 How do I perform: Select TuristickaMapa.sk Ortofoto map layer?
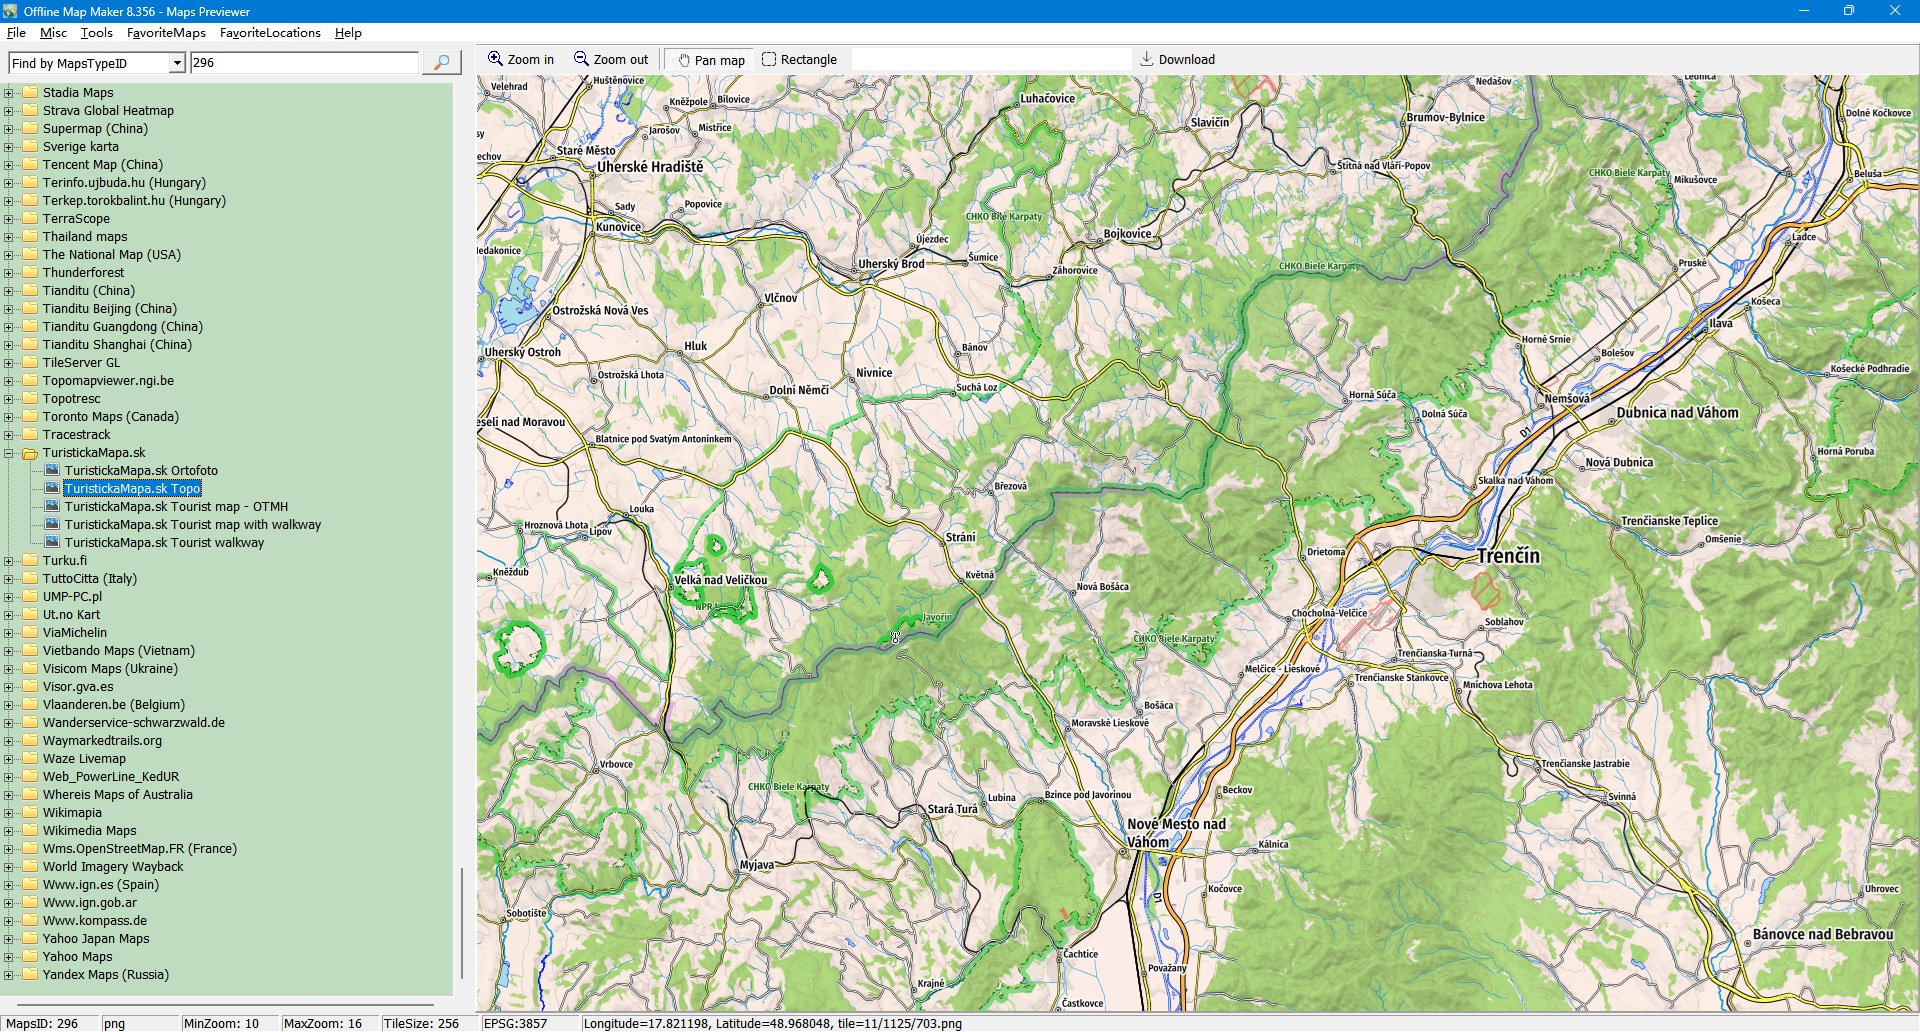click(x=140, y=471)
